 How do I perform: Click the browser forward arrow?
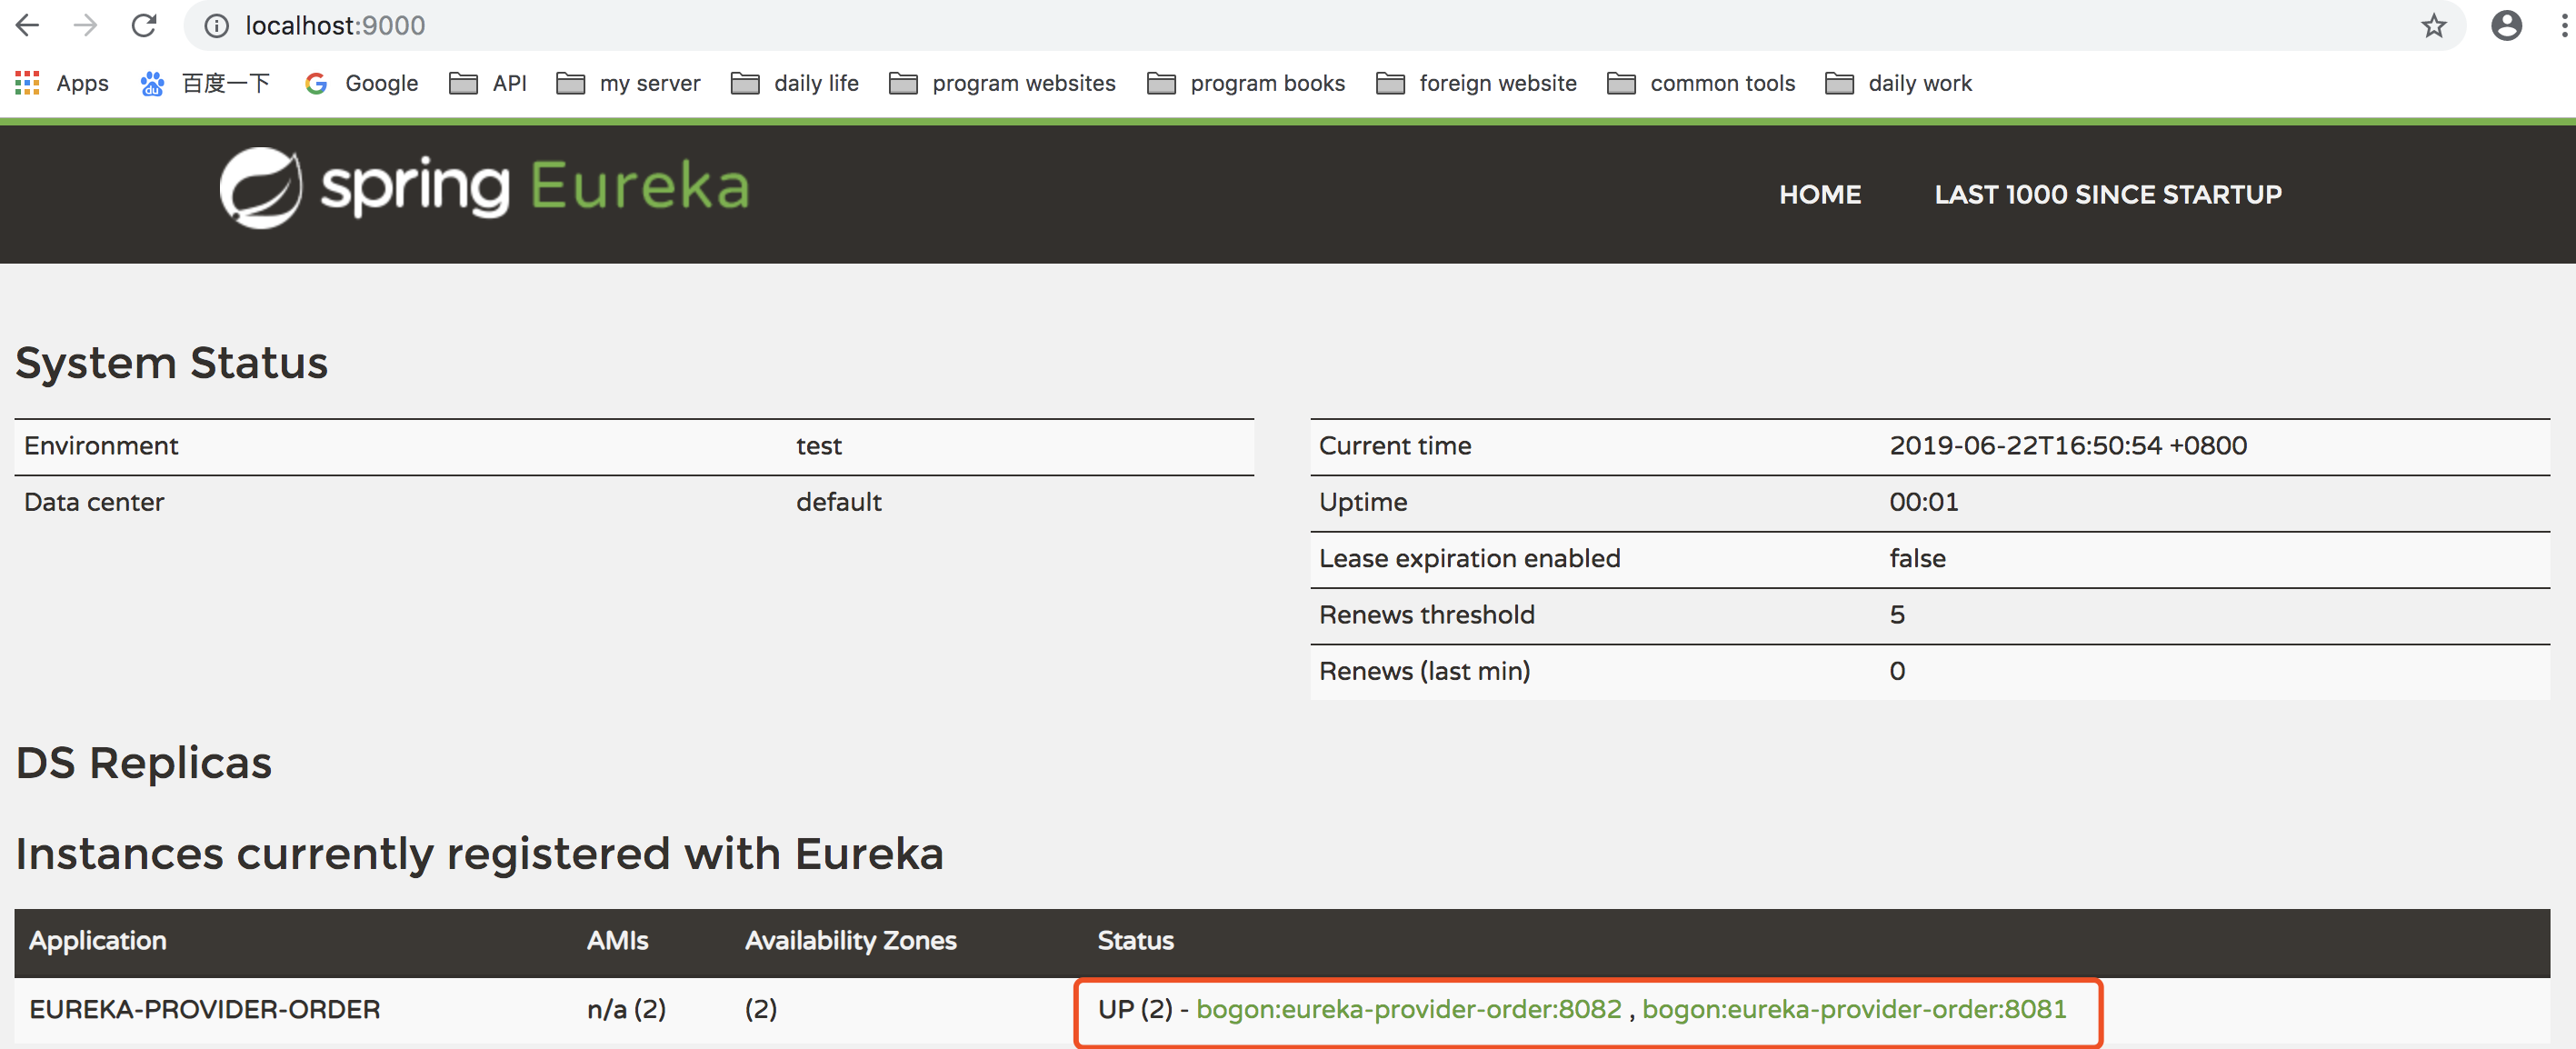[86, 25]
